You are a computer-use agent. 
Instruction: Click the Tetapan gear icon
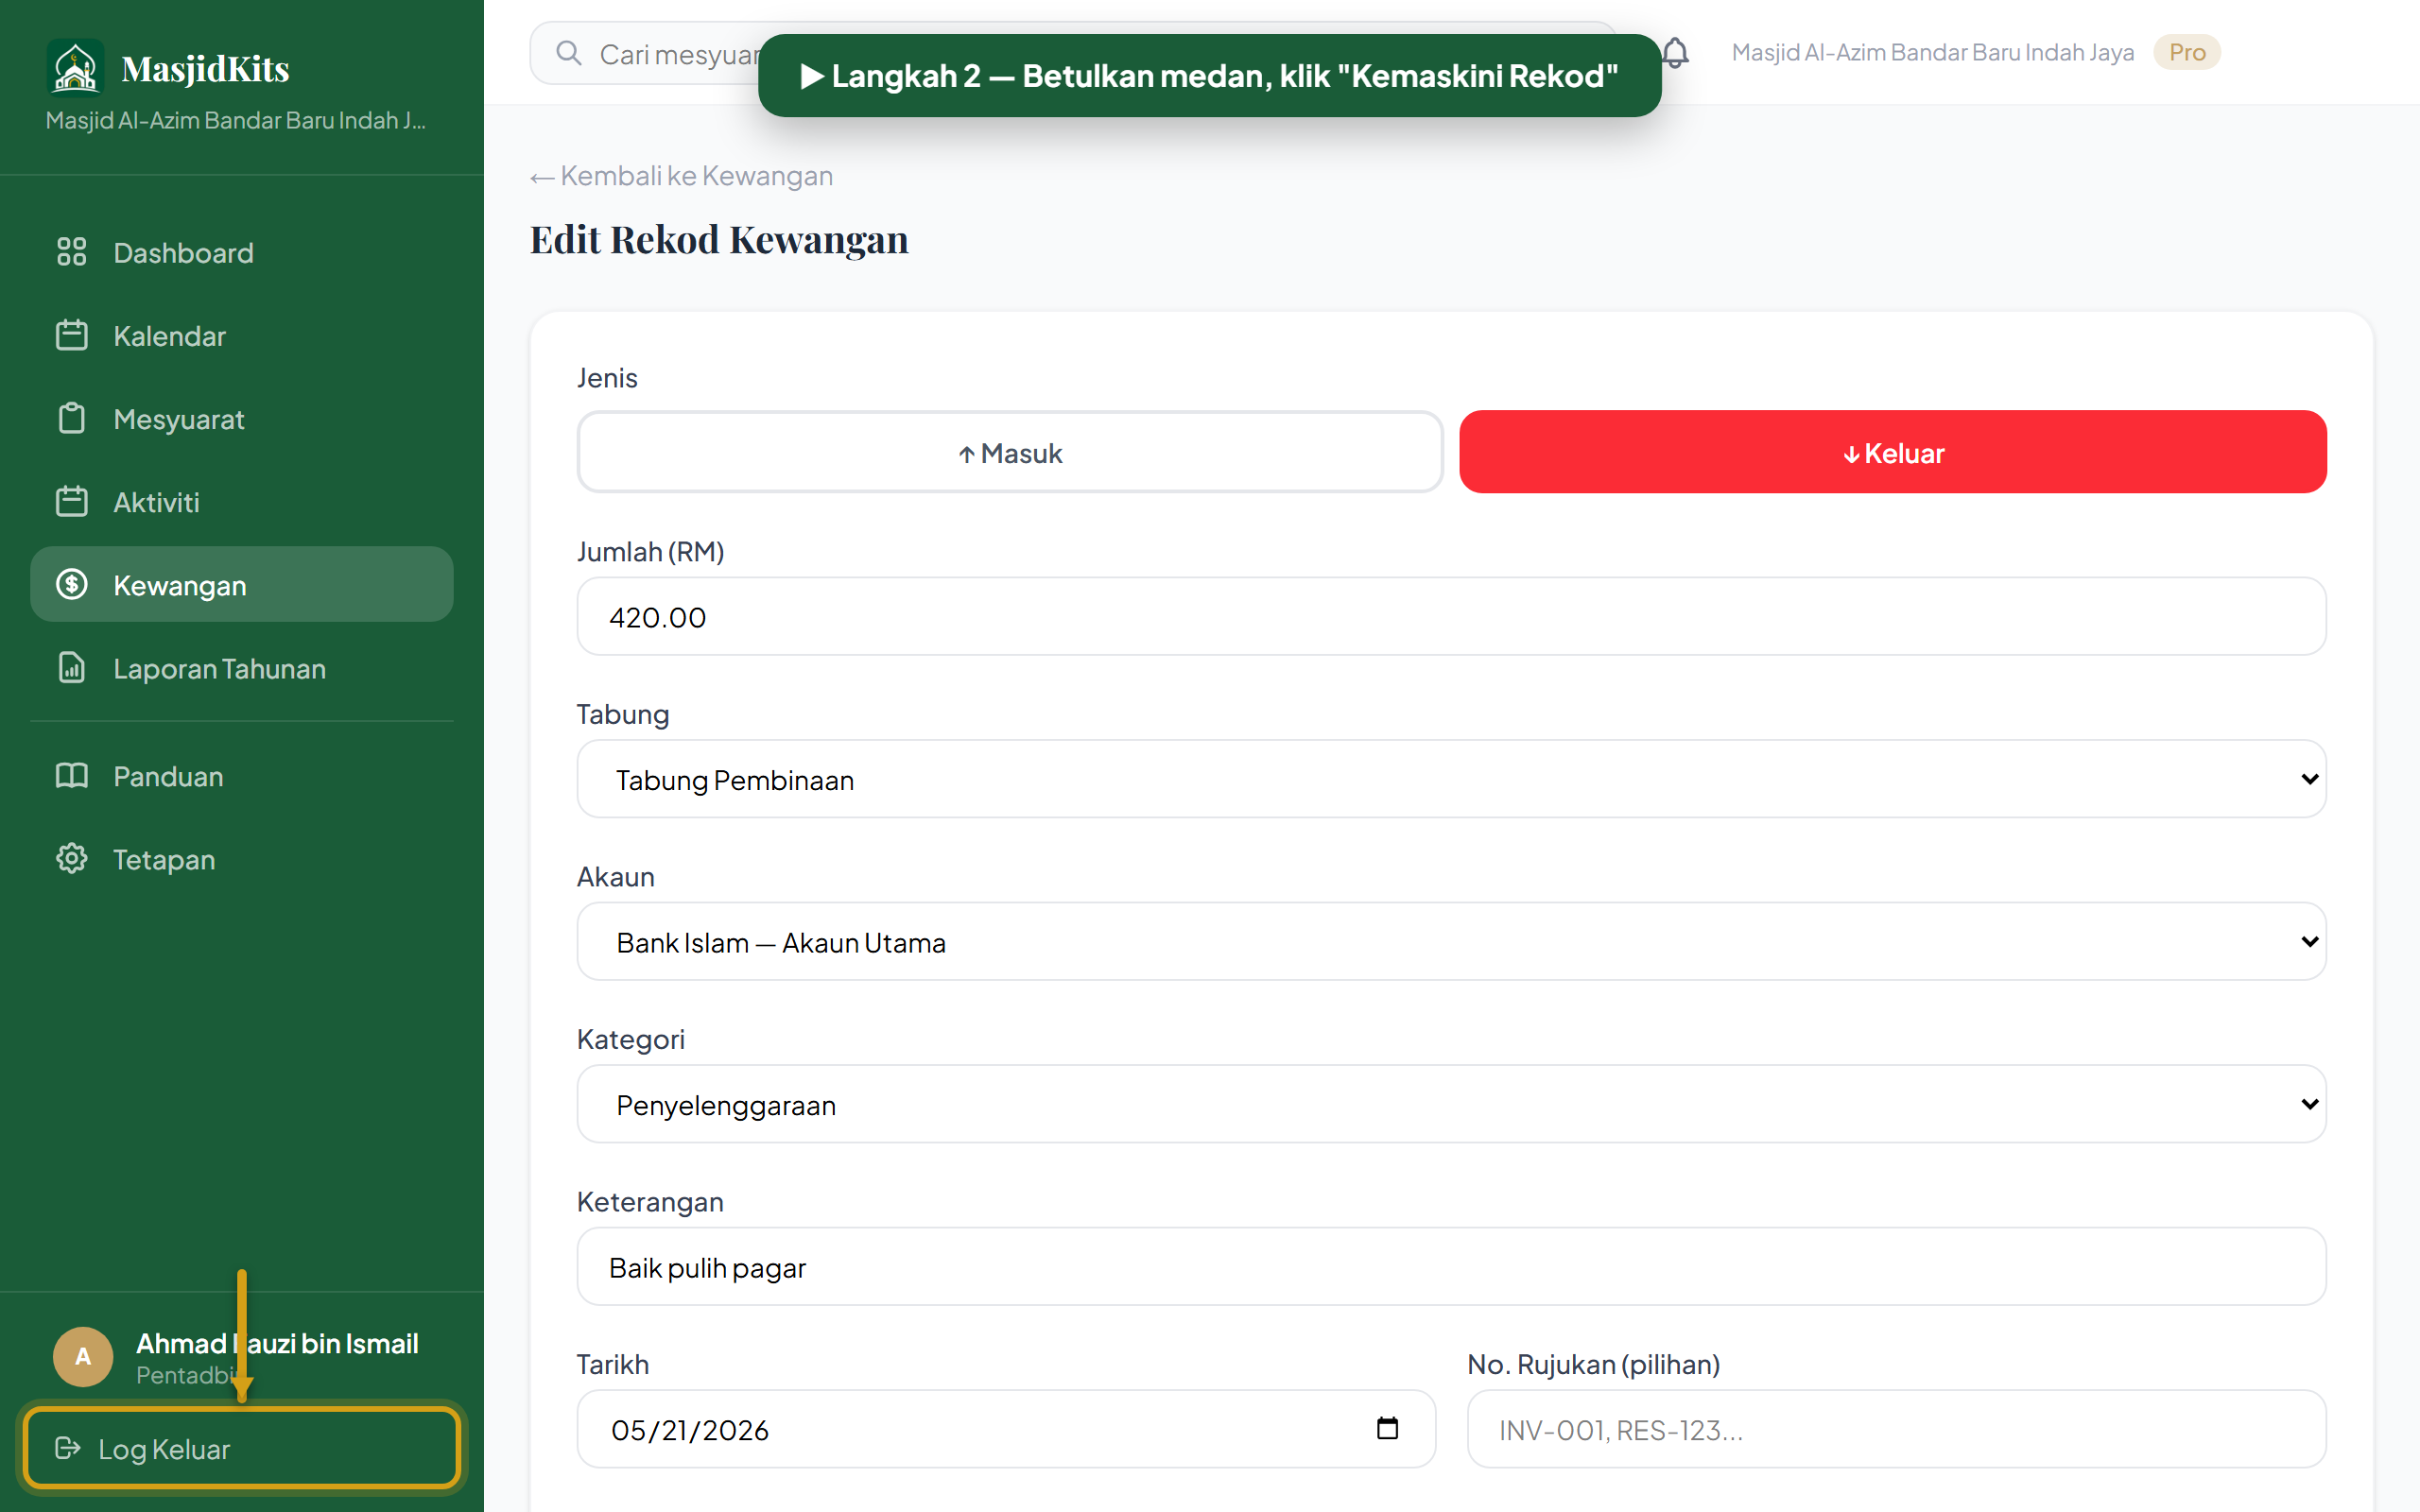tap(72, 858)
